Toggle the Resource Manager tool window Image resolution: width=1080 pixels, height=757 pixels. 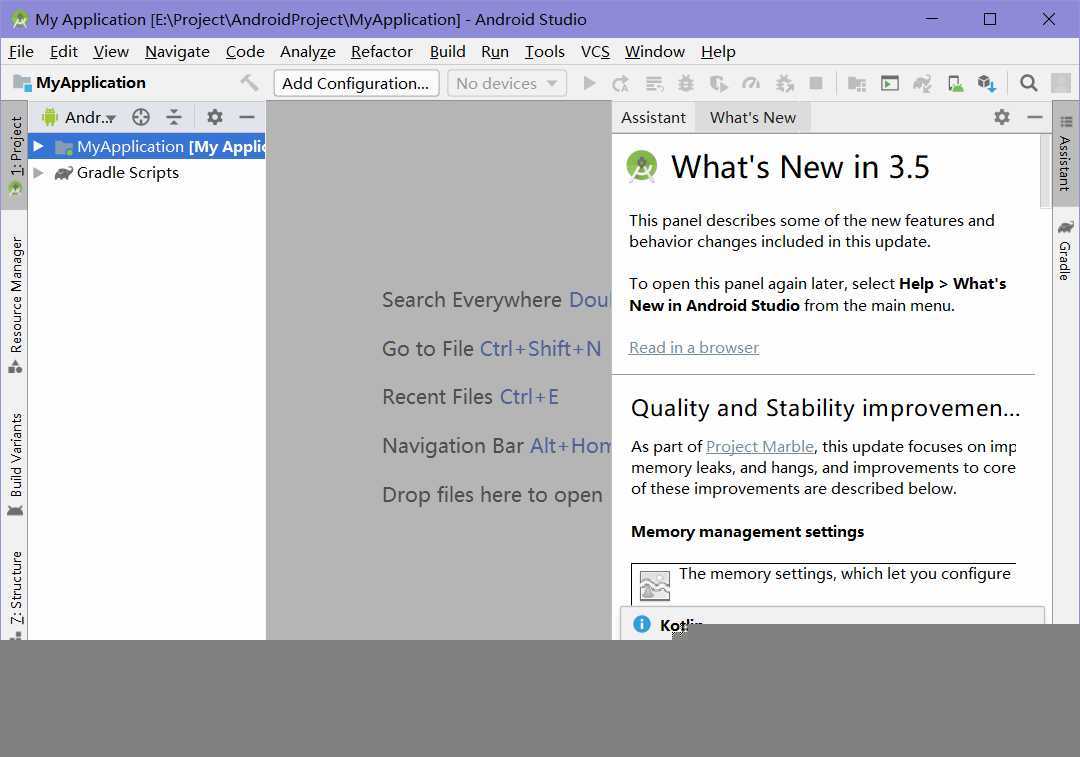click(15, 305)
